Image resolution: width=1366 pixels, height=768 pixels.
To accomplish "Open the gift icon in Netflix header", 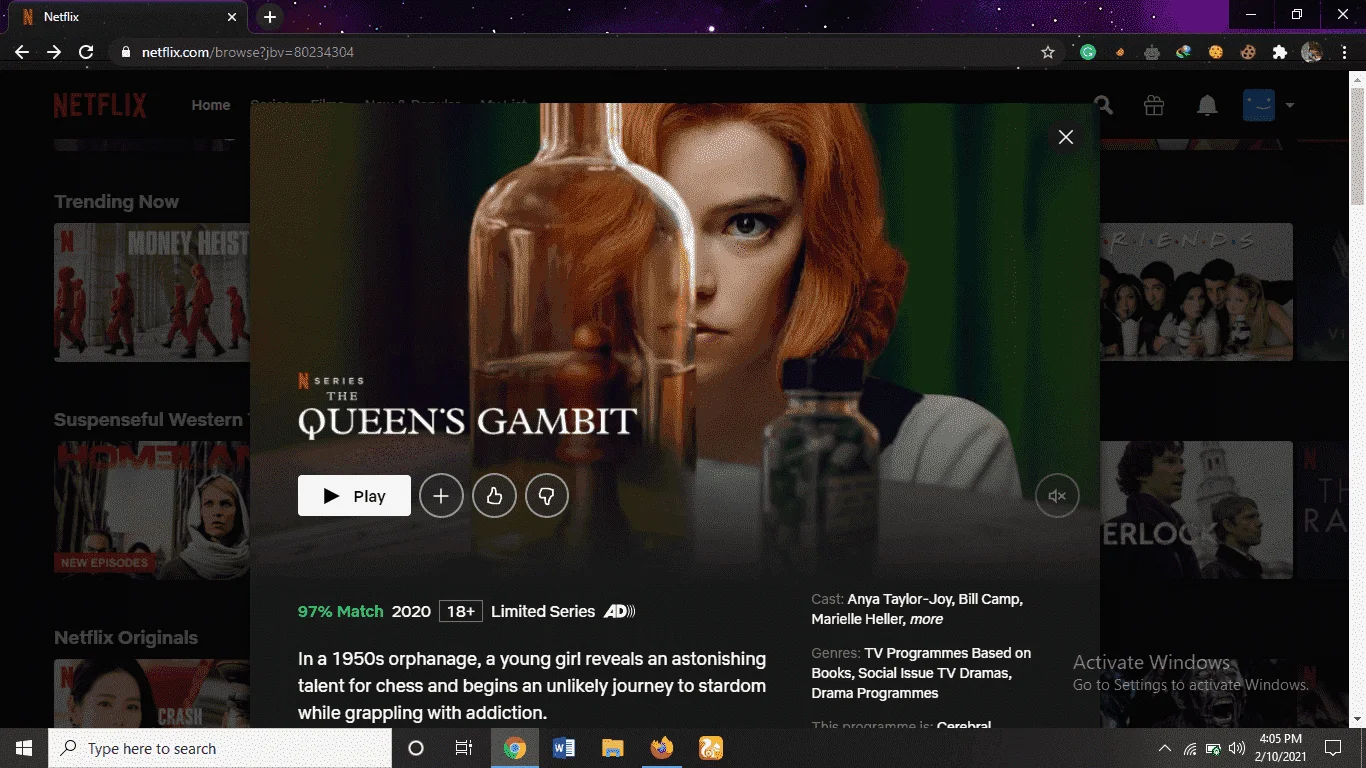I will pyautogui.click(x=1154, y=105).
